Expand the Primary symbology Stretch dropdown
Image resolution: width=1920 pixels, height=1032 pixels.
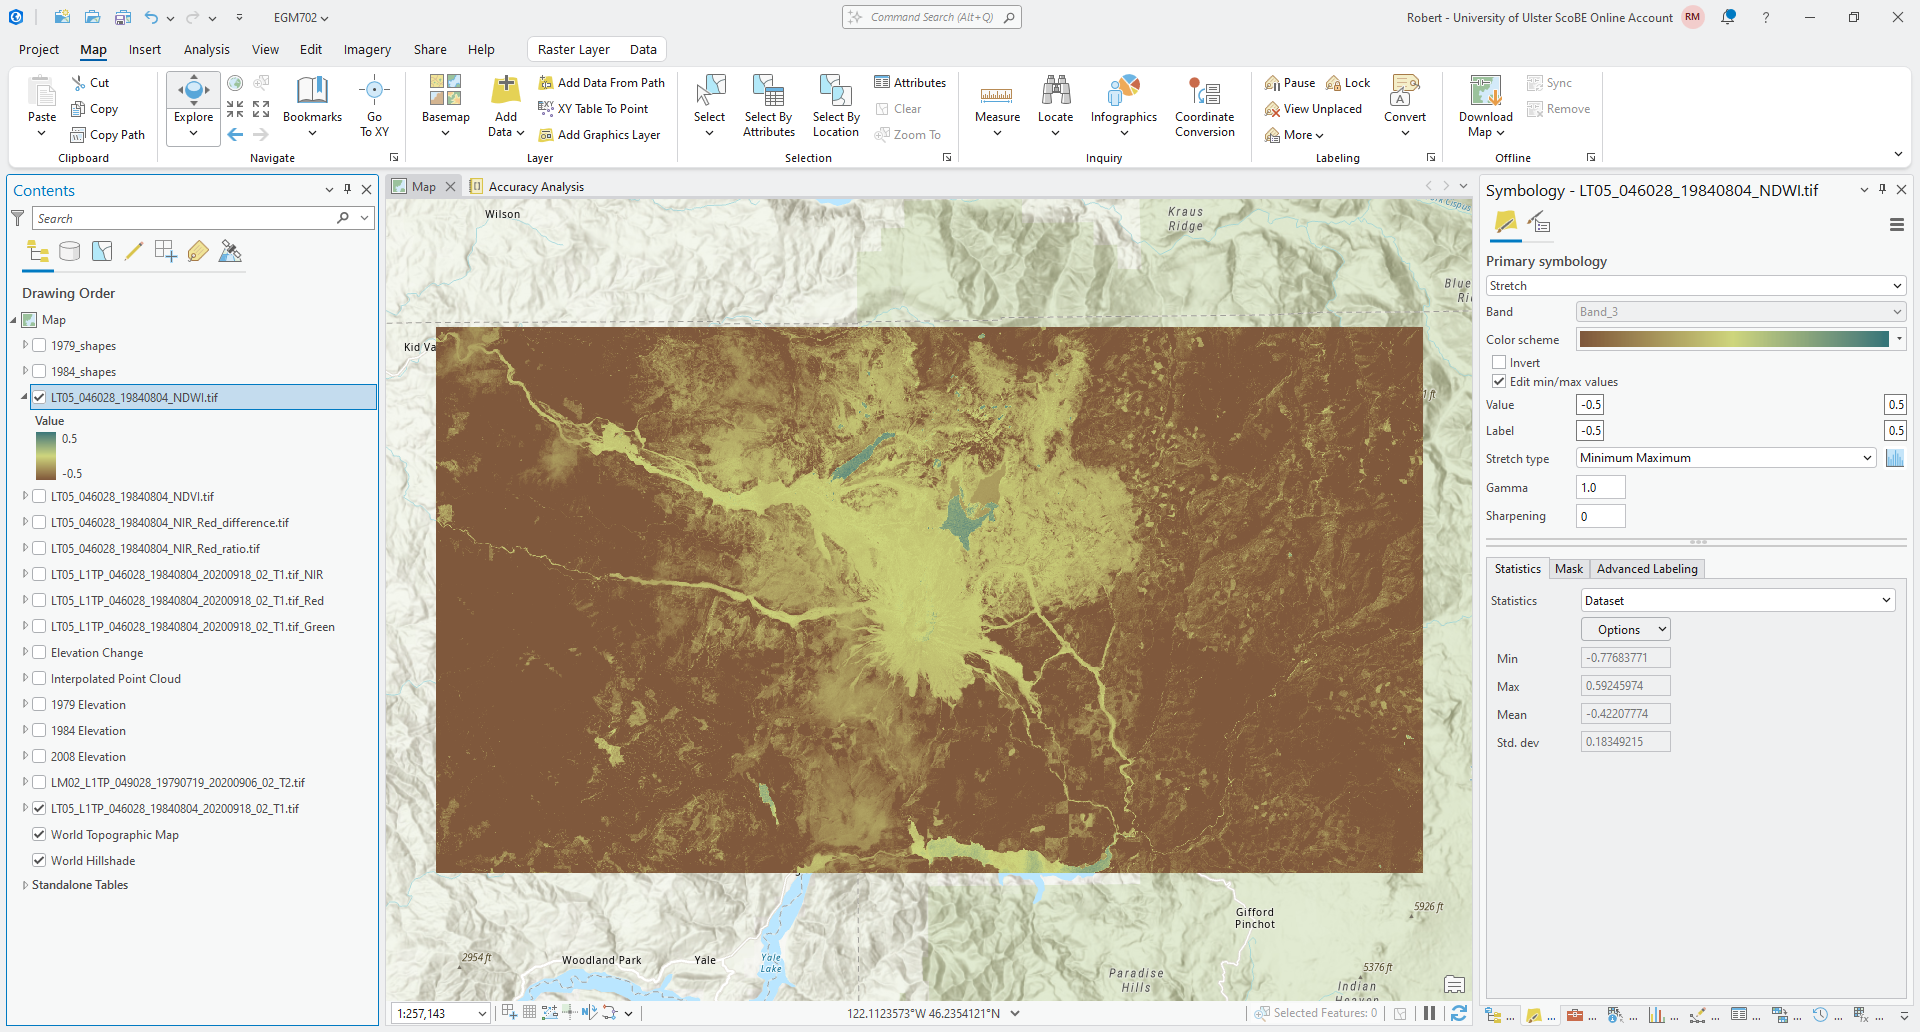[1695, 286]
